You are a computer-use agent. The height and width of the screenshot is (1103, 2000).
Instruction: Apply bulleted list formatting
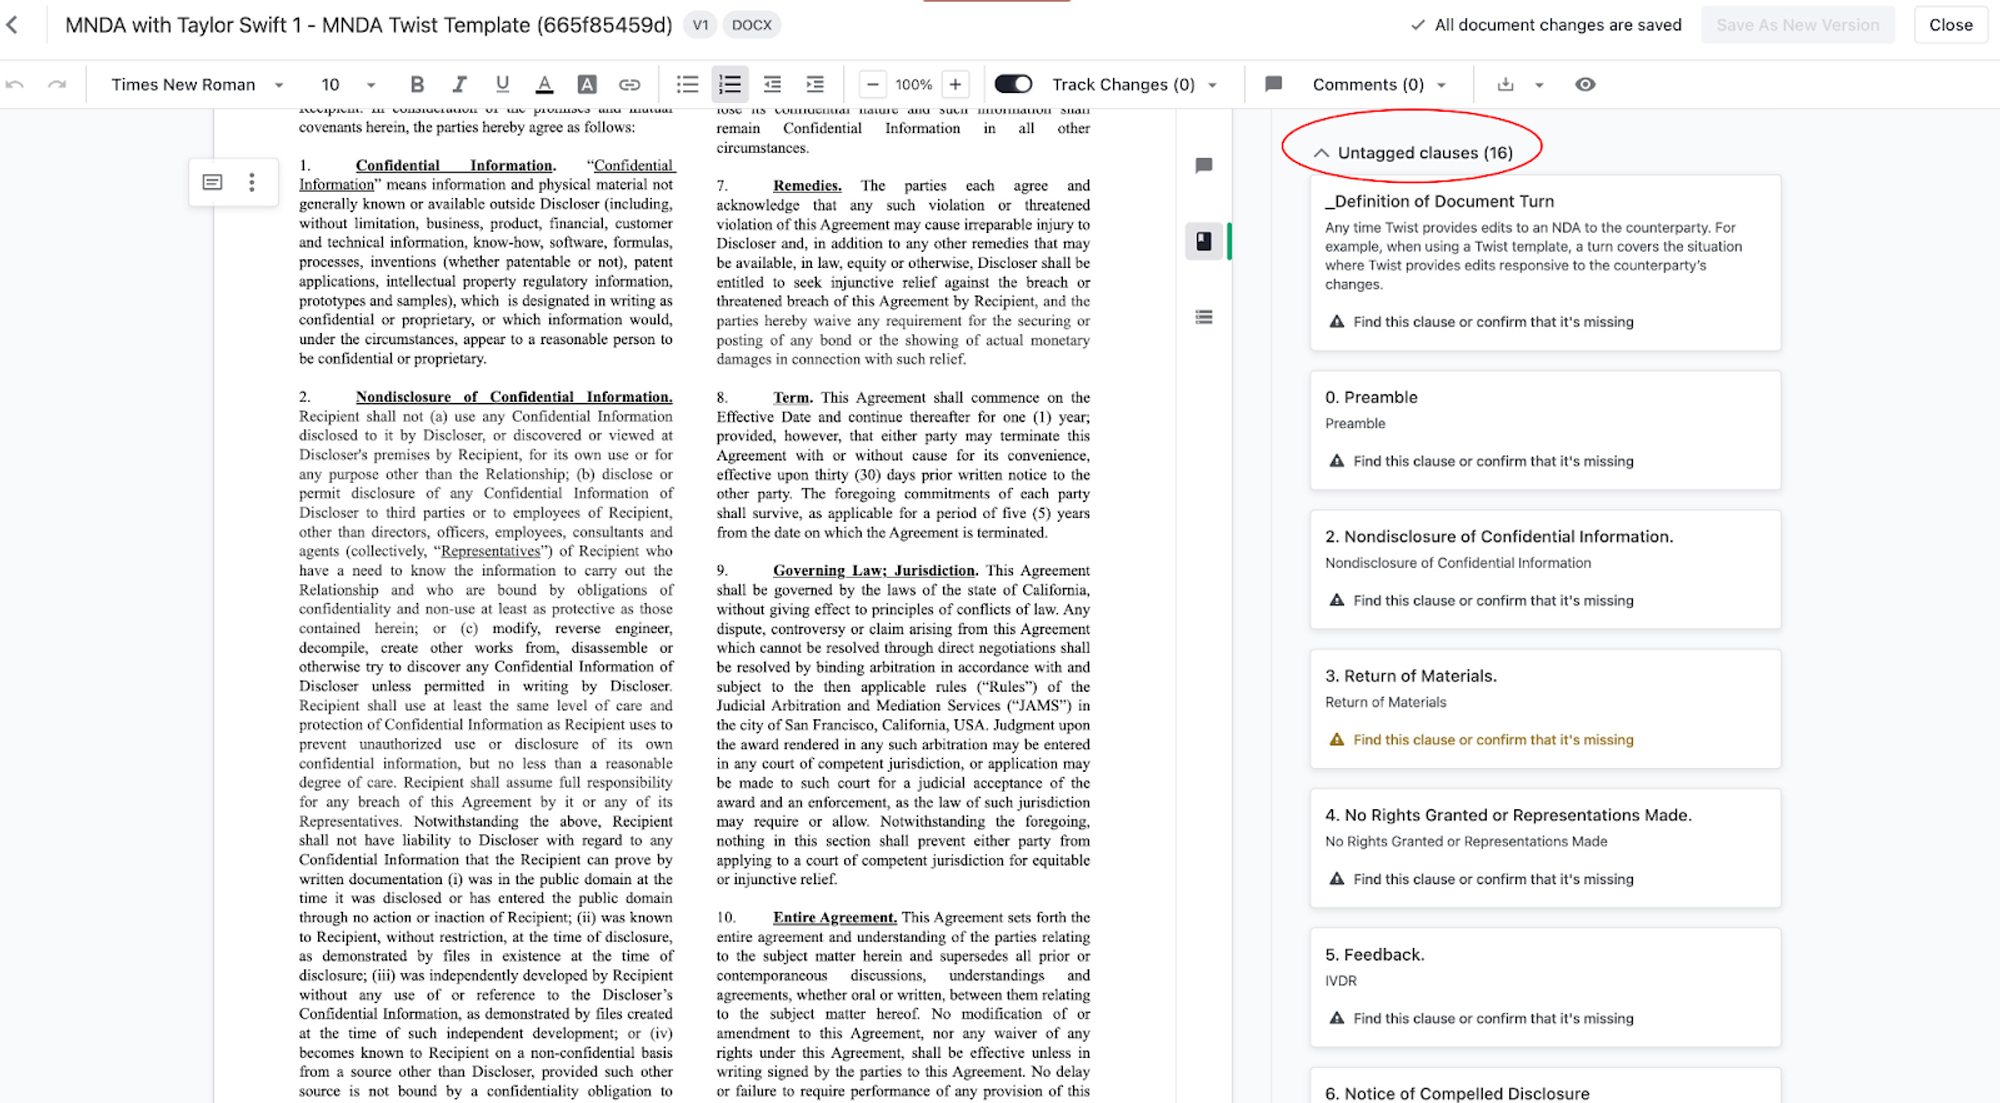tap(687, 85)
